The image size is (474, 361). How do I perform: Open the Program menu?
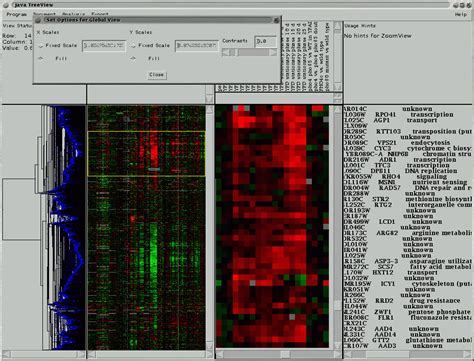pyautogui.click(x=16, y=14)
